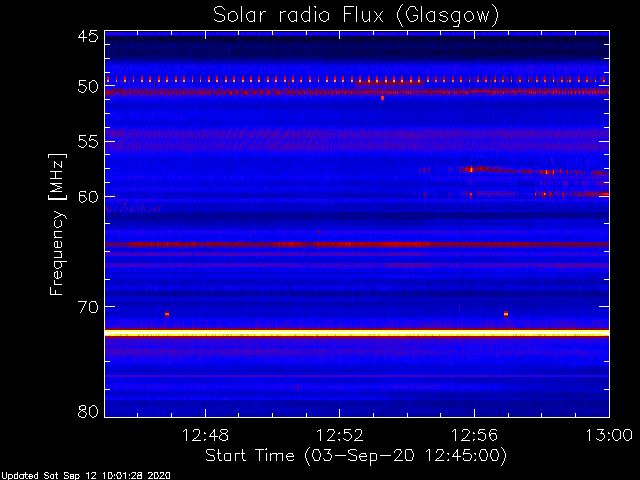The image size is (640, 480).
Task: Click the 12:56 time tick label
Action: pos(474,436)
